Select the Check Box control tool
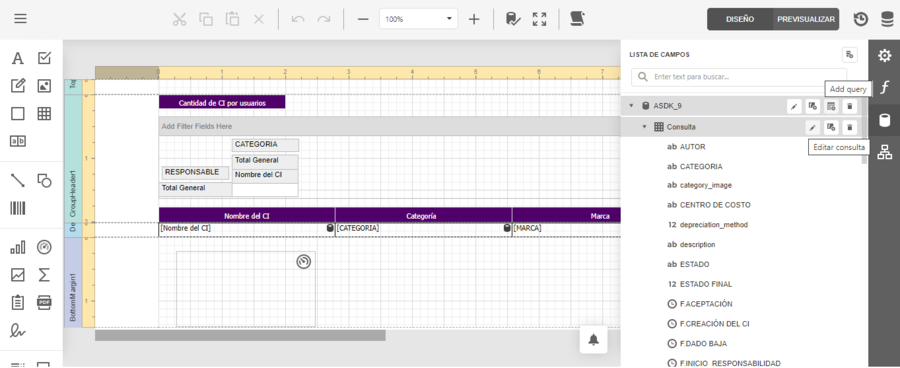The height and width of the screenshot is (368, 900). [x=44, y=58]
